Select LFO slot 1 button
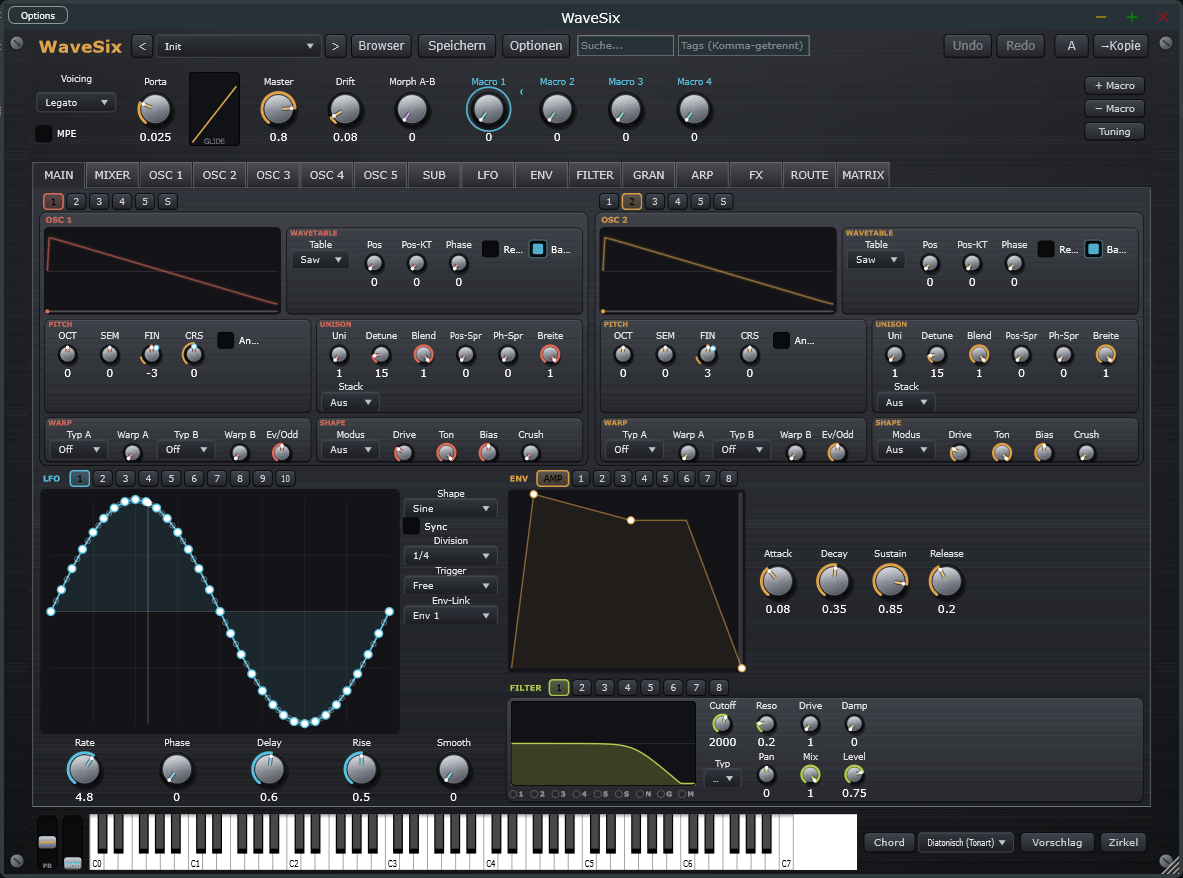 pos(79,478)
